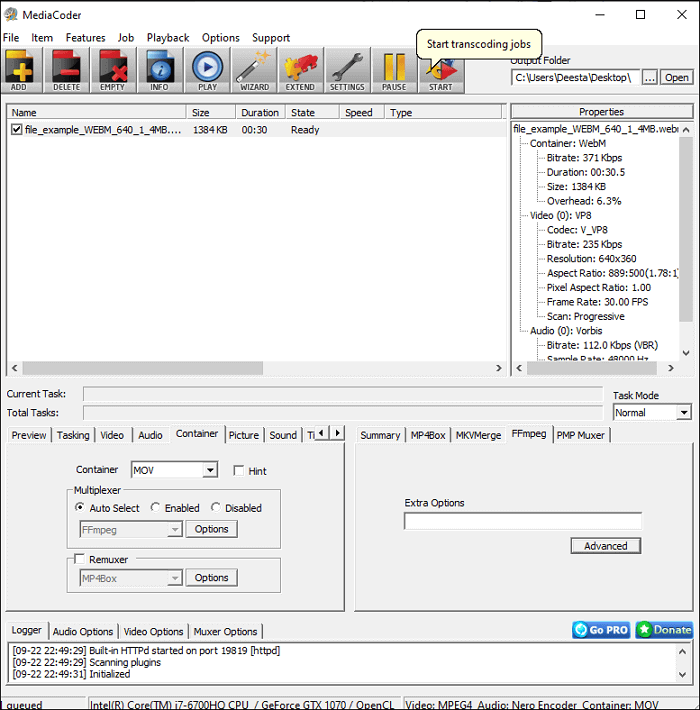Click the Advanced button
This screenshot has height=710, width=700.
point(605,546)
